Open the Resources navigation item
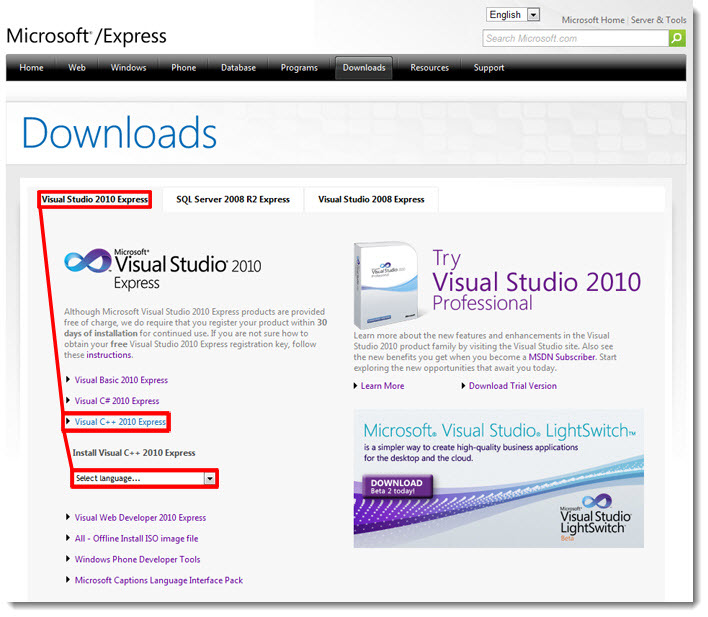 click(429, 68)
